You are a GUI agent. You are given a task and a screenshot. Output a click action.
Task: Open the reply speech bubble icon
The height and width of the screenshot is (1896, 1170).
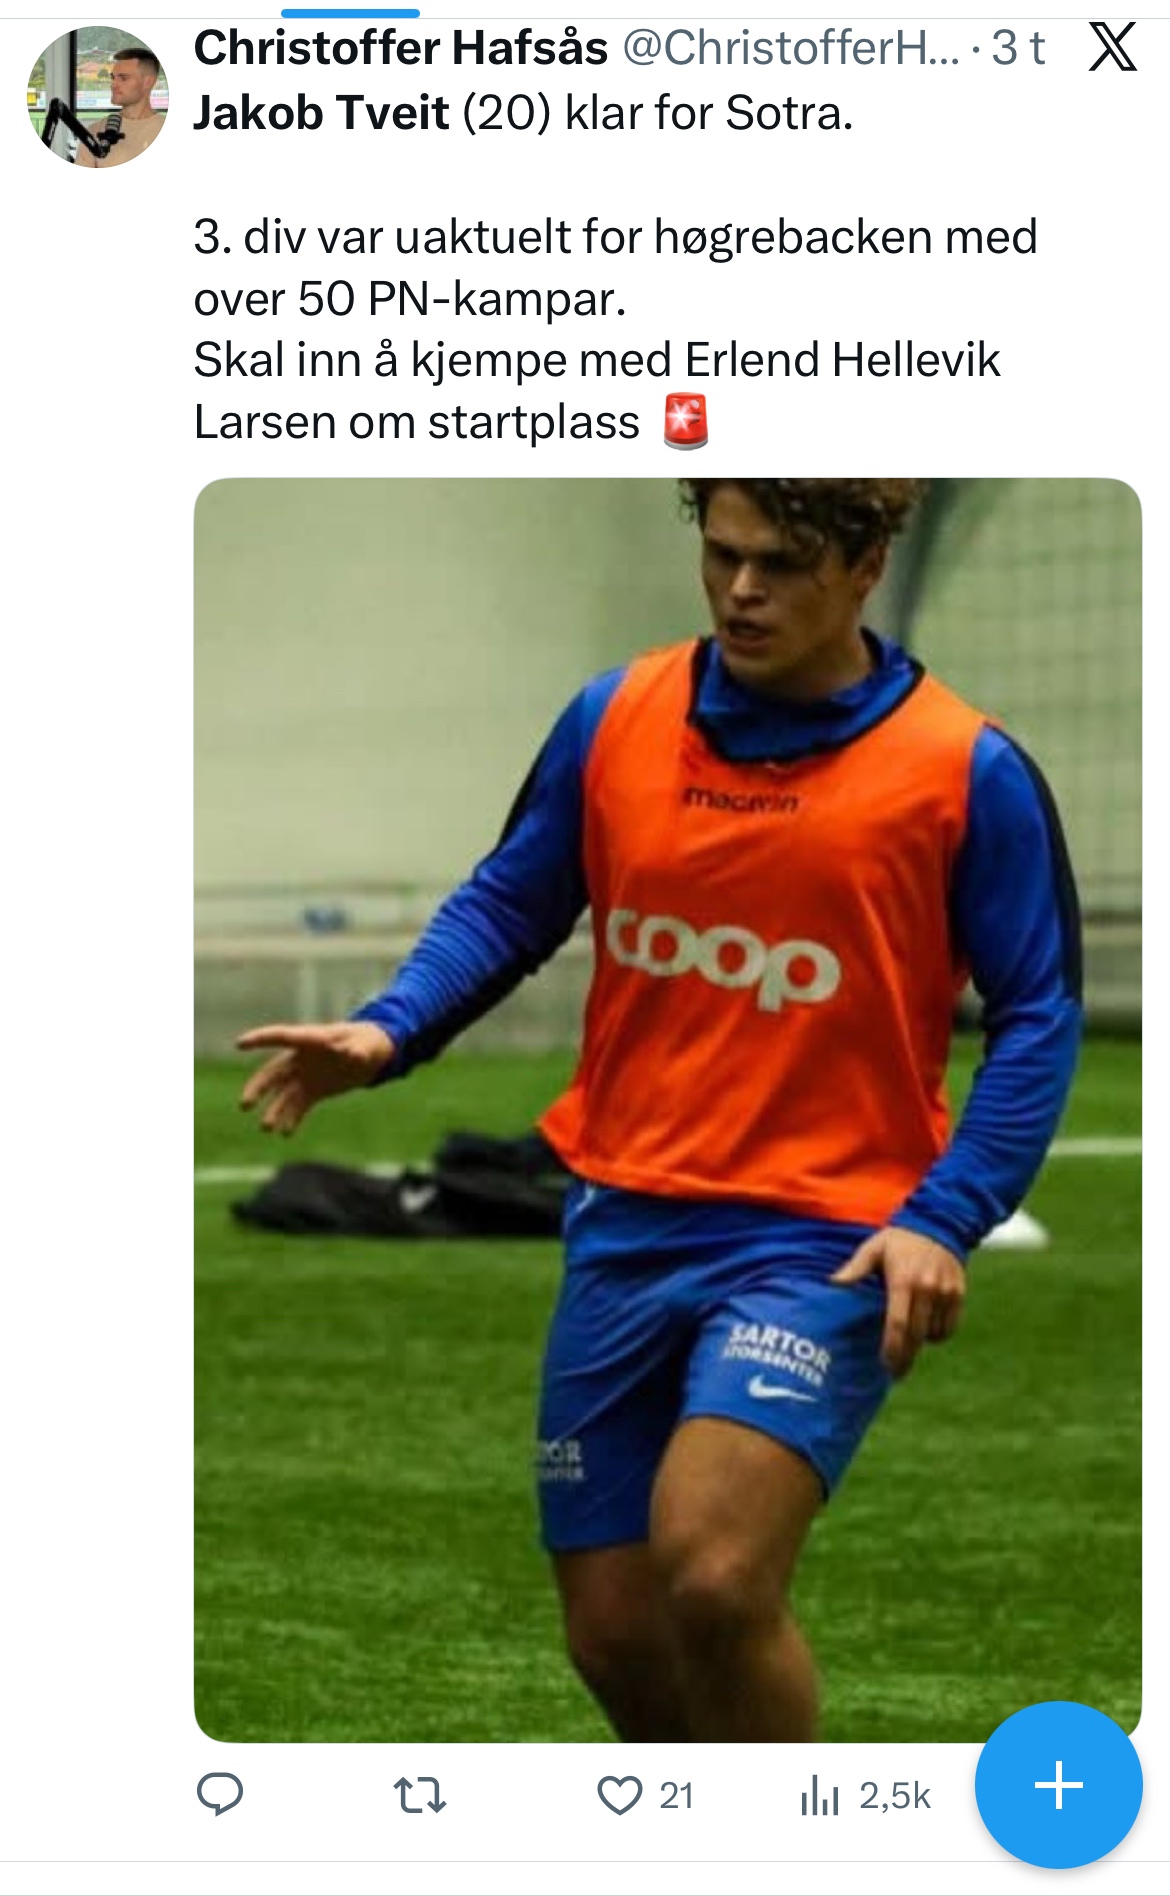click(220, 1795)
